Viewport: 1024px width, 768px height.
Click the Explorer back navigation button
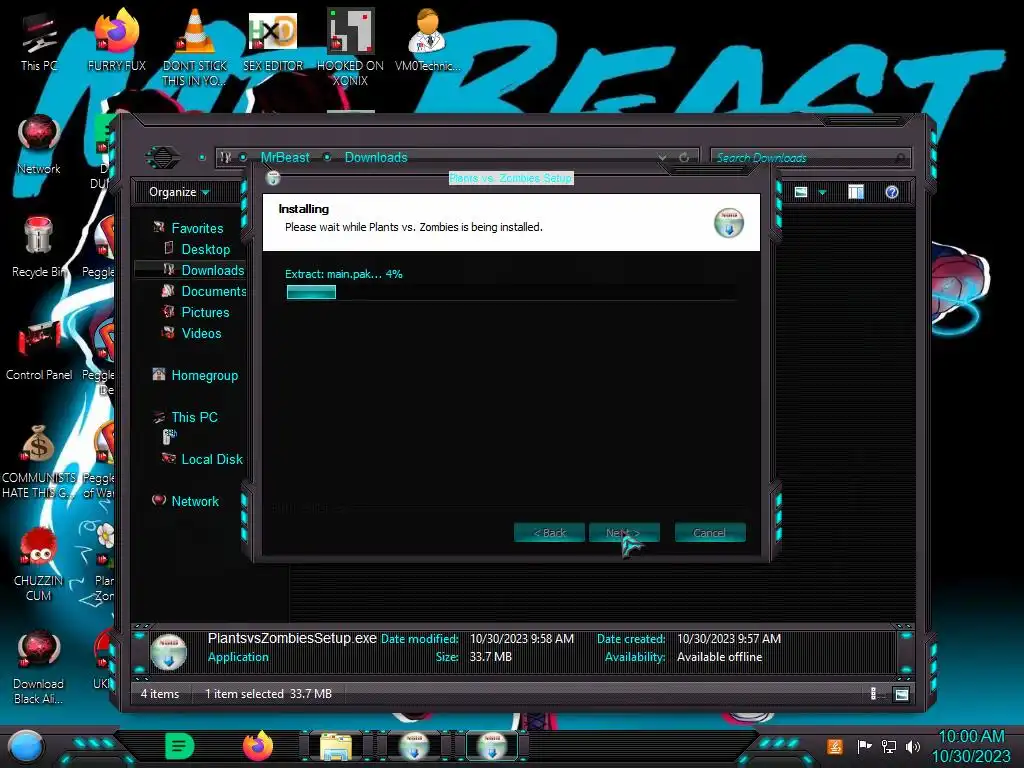163,157
